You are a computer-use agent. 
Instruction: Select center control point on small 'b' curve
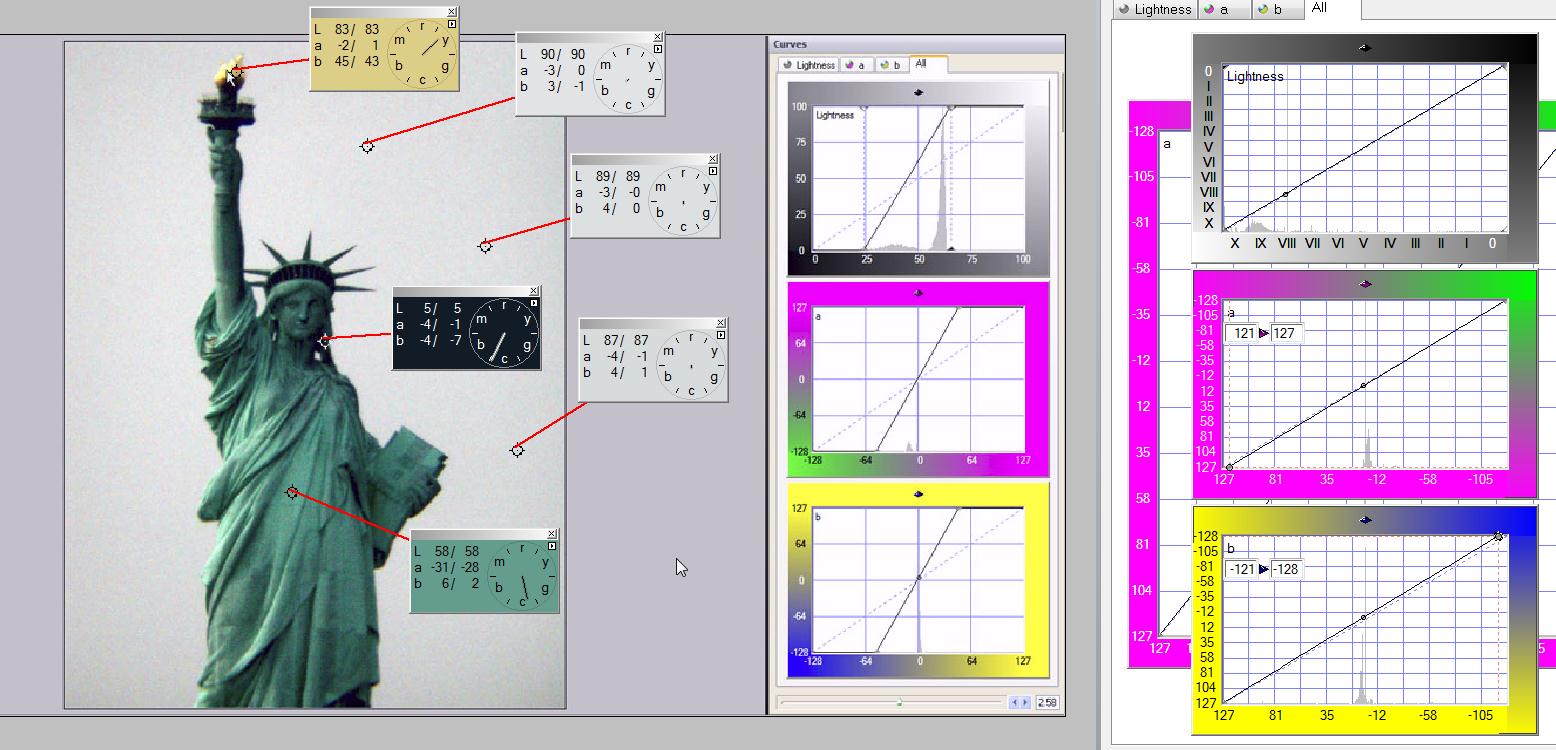click(x=918, y=577)
